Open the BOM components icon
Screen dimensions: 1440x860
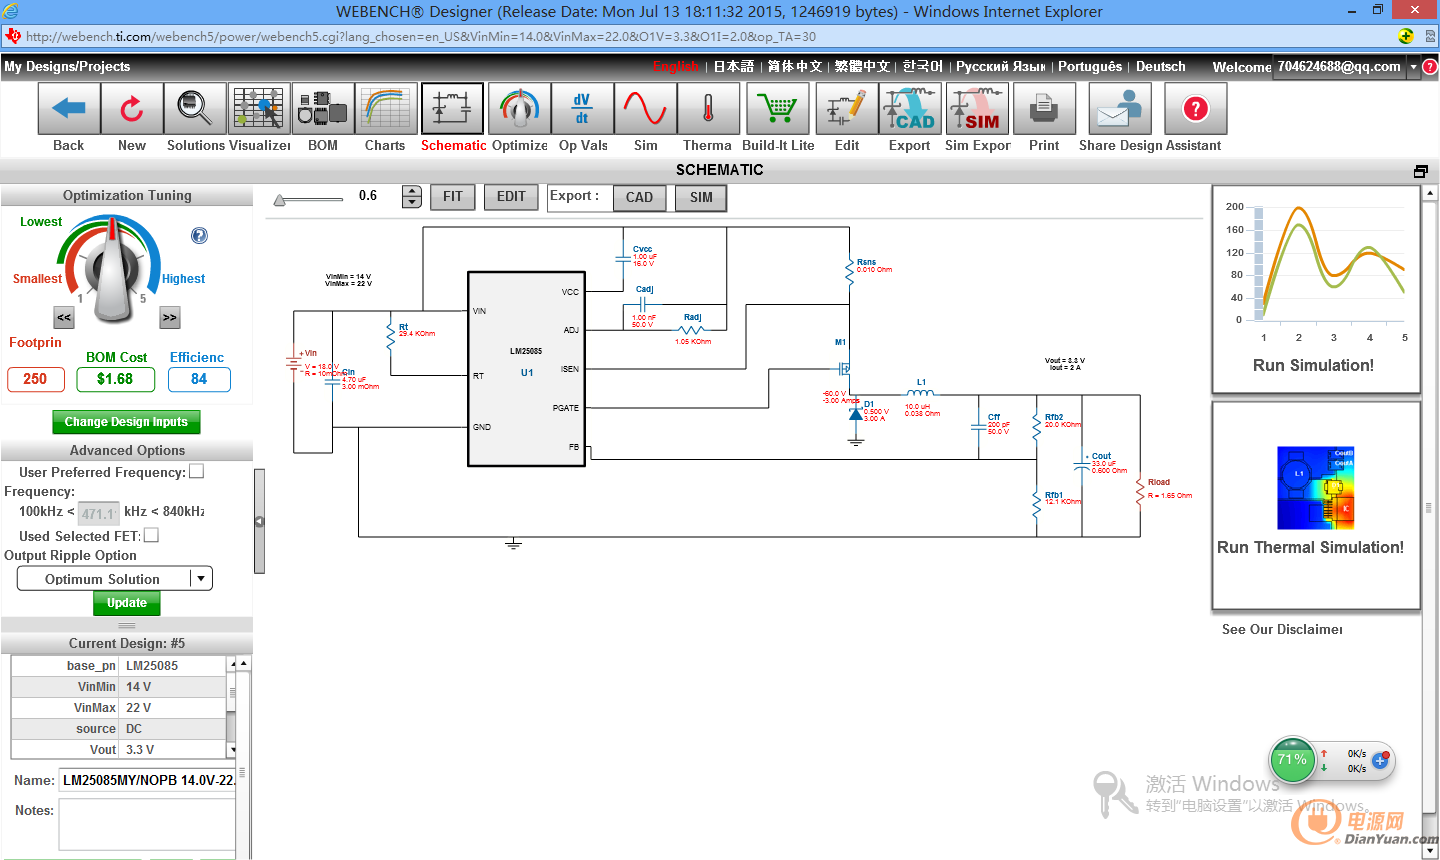point(323,108)
